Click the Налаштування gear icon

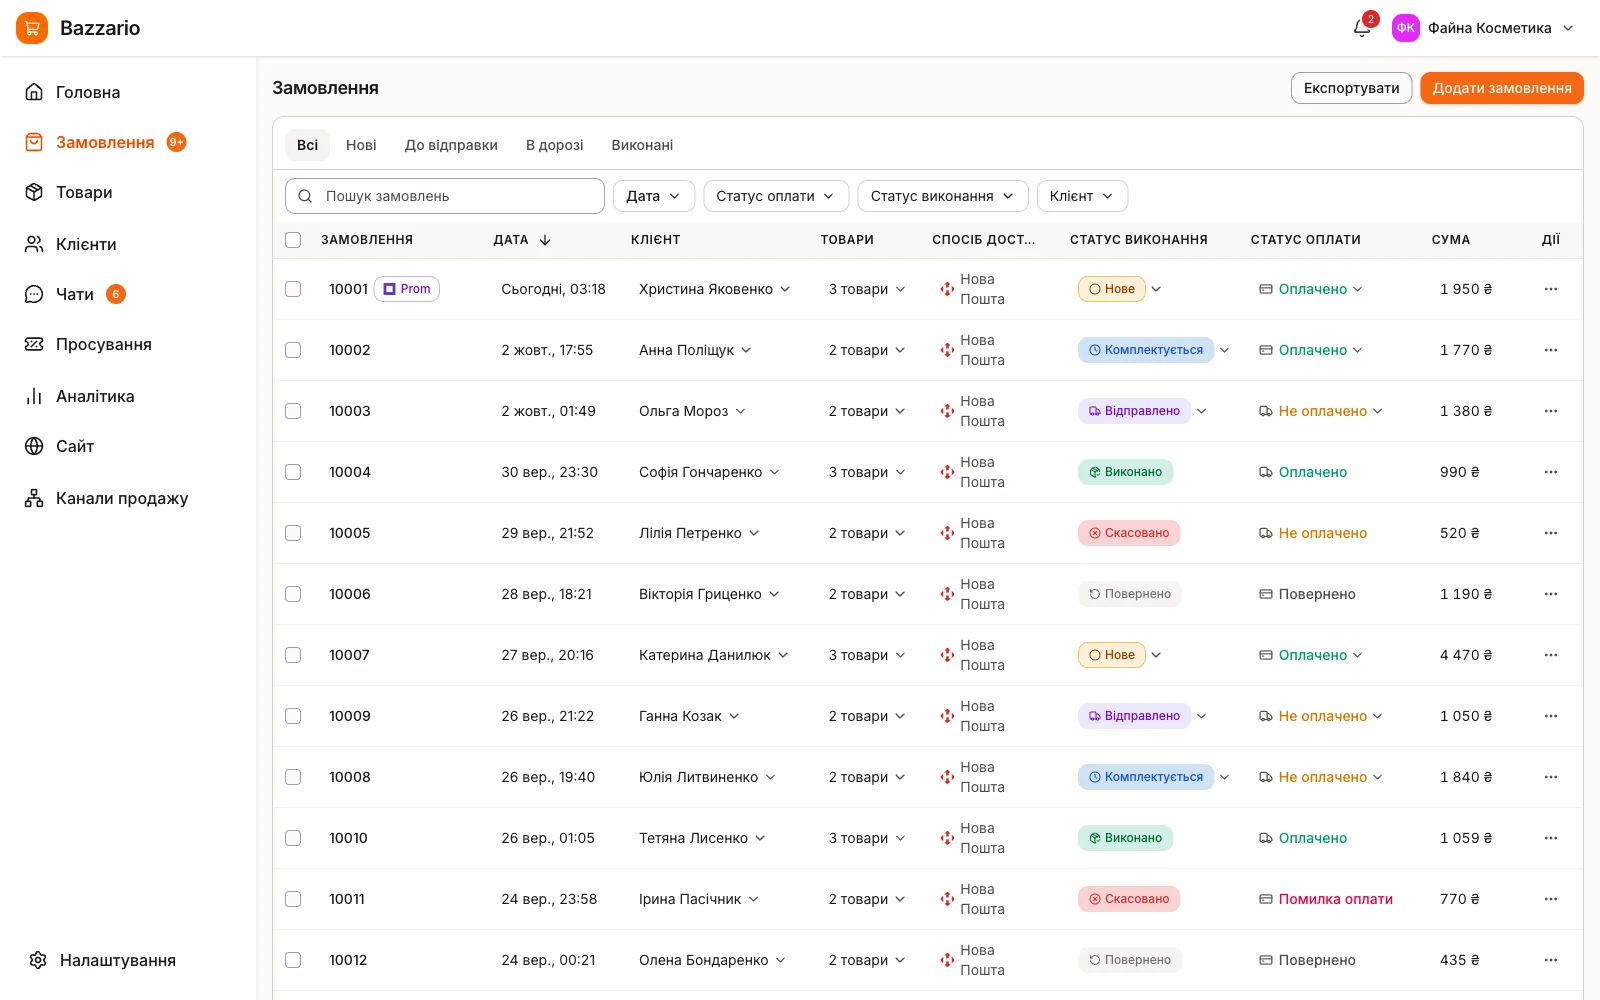click(38, 960)
